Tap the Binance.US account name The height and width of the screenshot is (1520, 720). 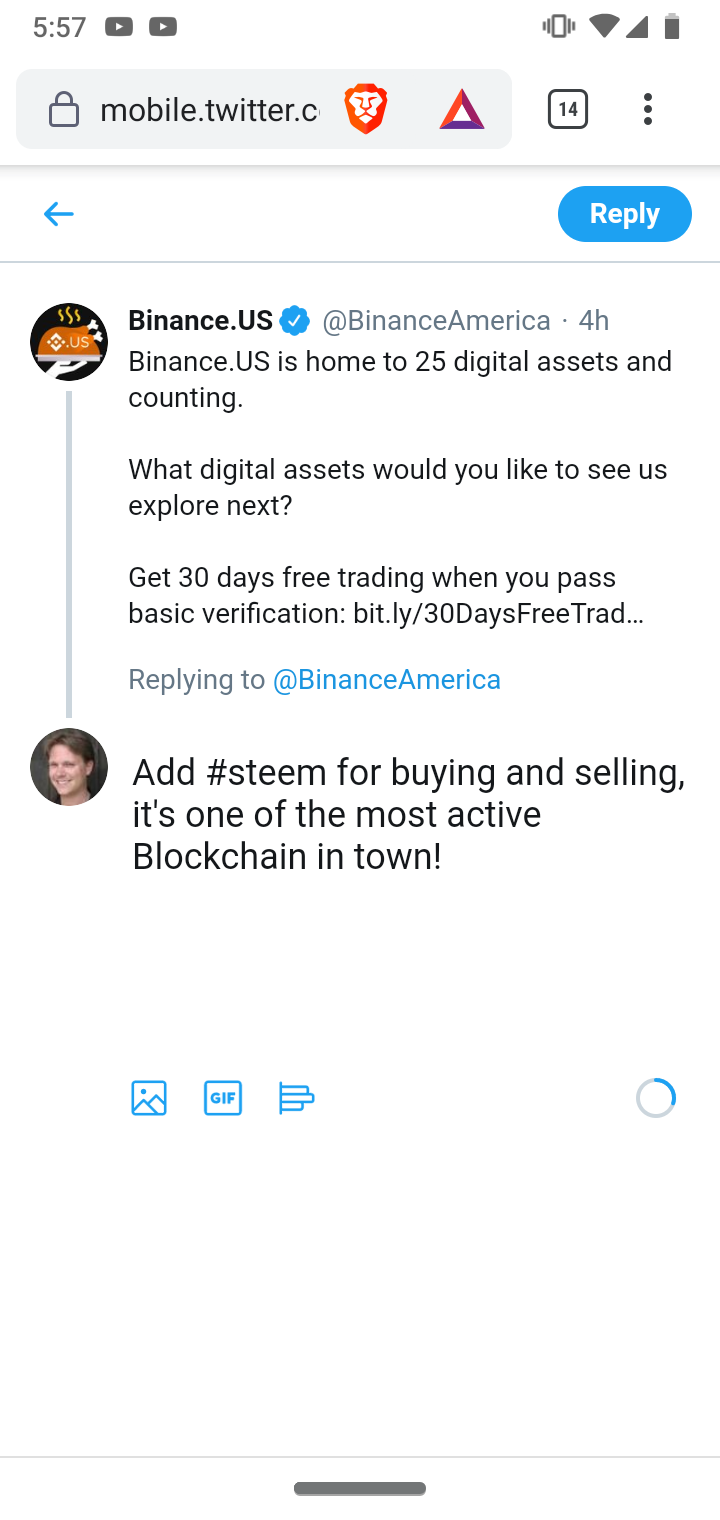point(201,321)
